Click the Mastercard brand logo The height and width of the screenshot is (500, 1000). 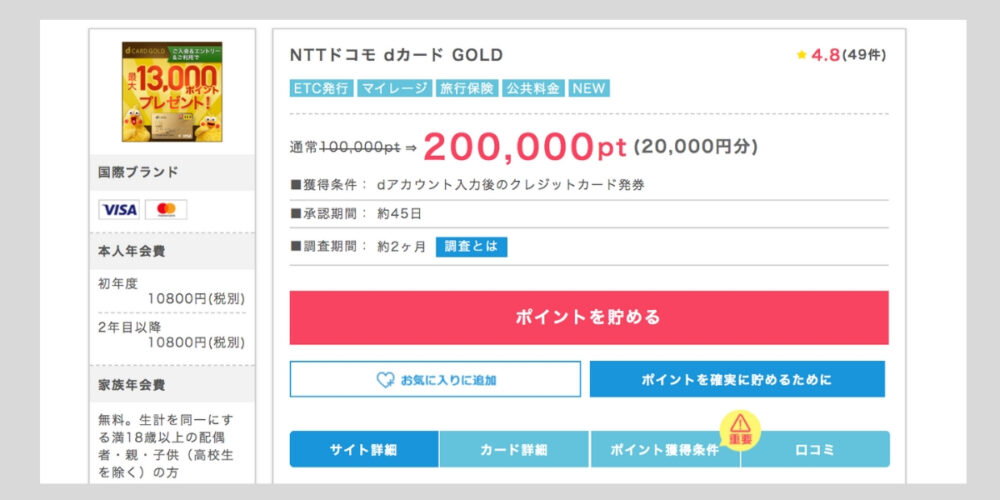[x=166, y=209]
